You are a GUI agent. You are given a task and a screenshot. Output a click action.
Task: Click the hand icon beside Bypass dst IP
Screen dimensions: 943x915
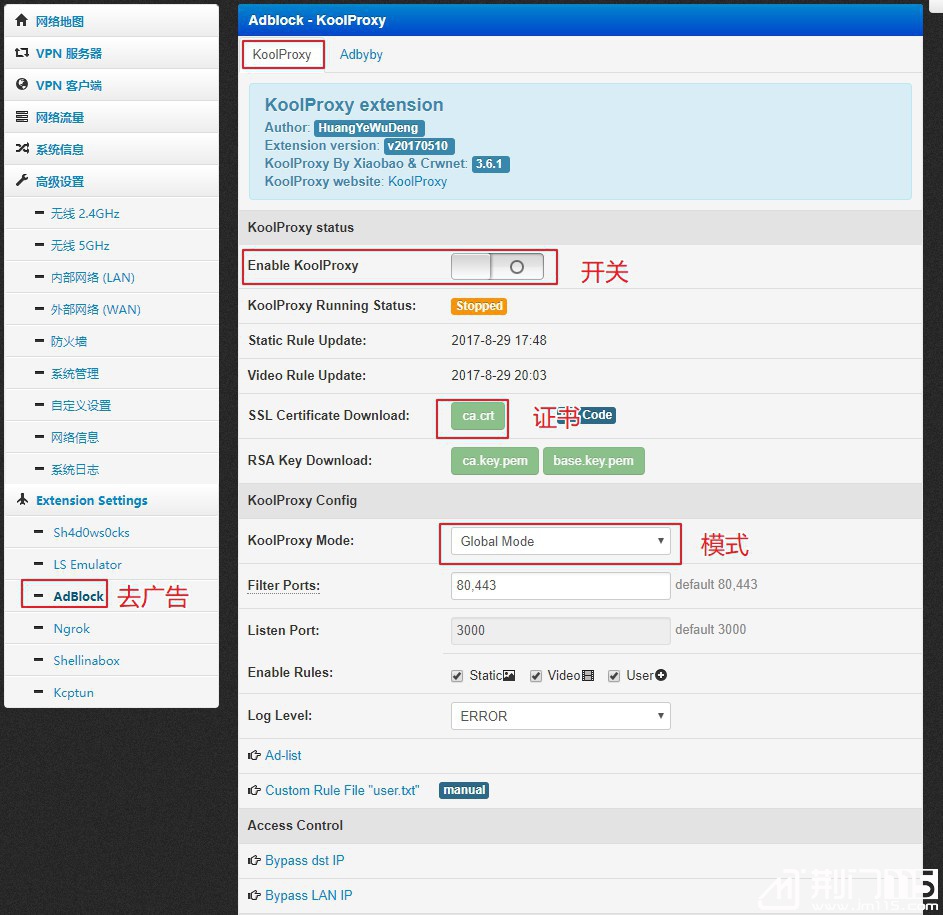coord(254,860)
